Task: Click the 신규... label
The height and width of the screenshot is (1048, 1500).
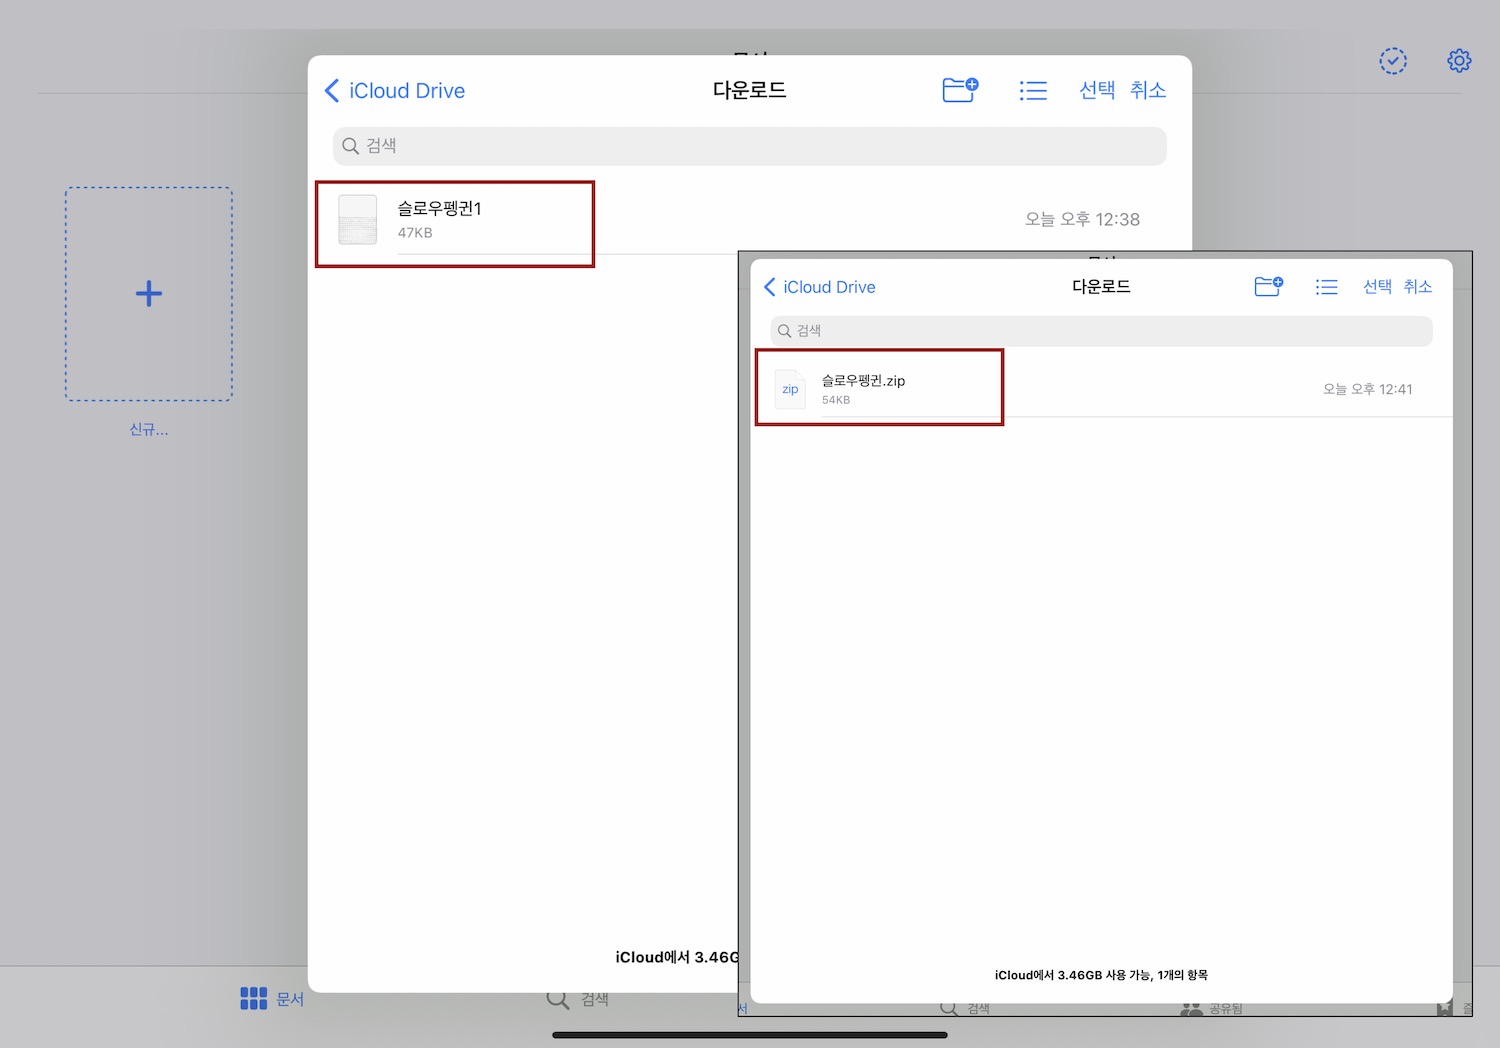Action: [149, 429]
